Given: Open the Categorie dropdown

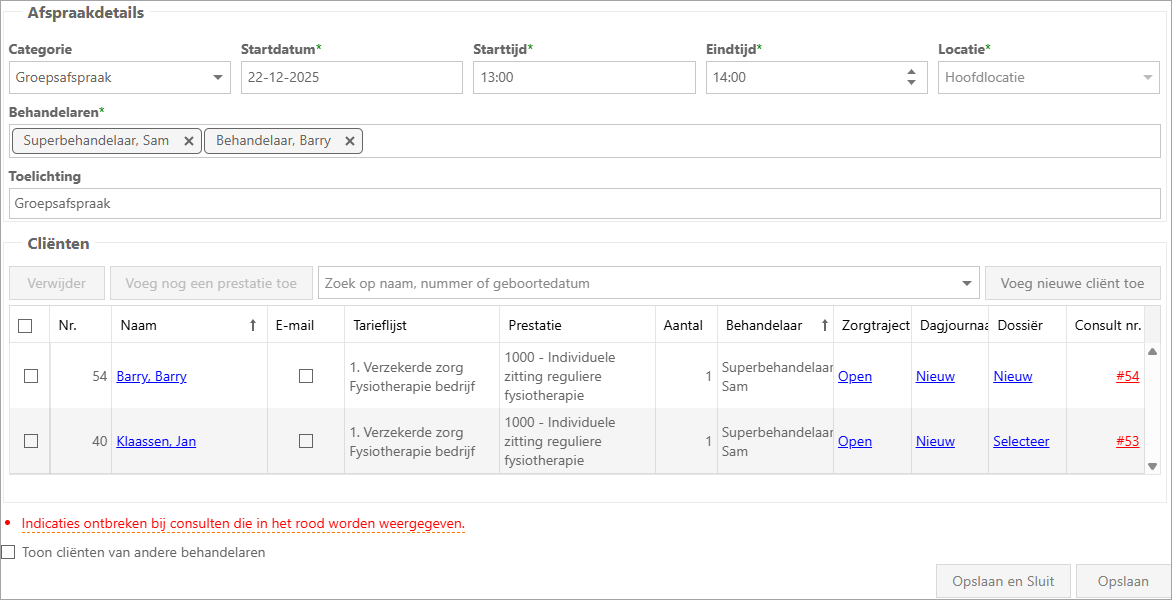Looking at the screenshot, I should 218,78.
